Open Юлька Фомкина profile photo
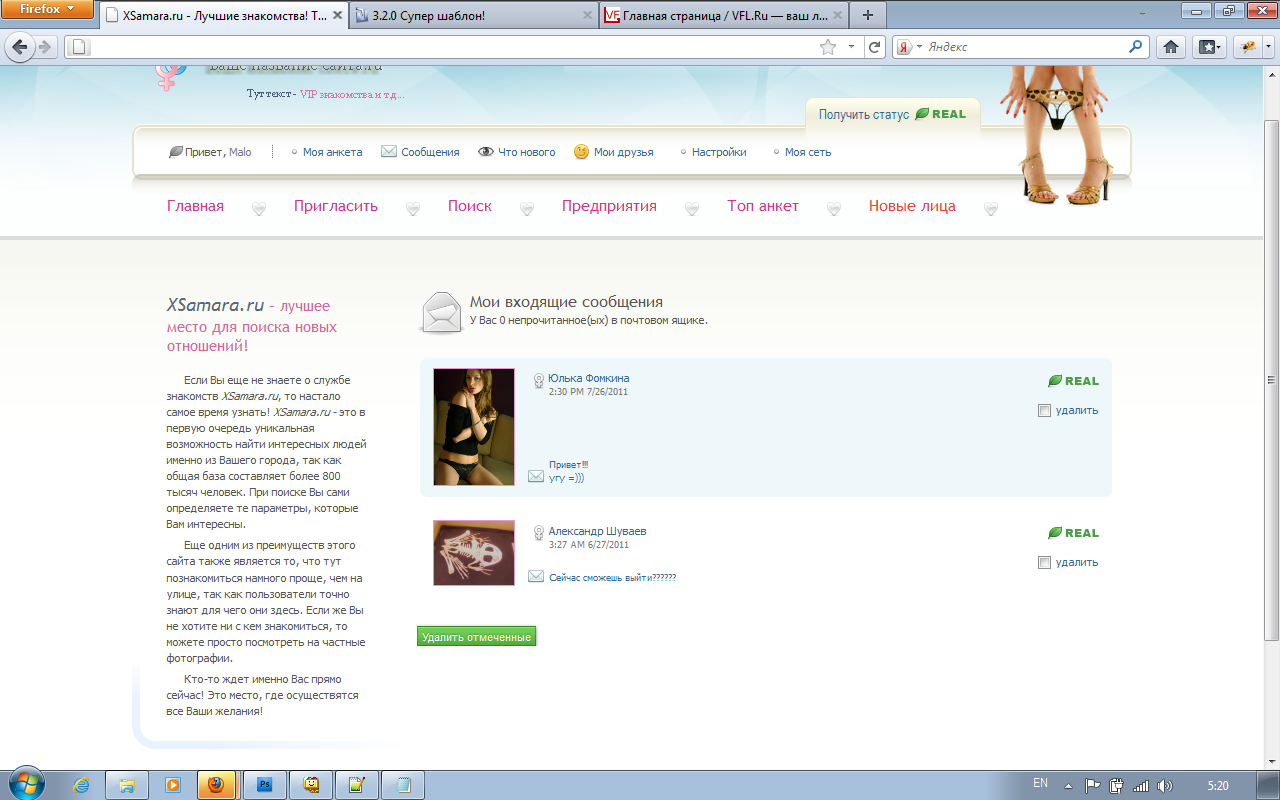1280x800 pixels. pos(474,427)
